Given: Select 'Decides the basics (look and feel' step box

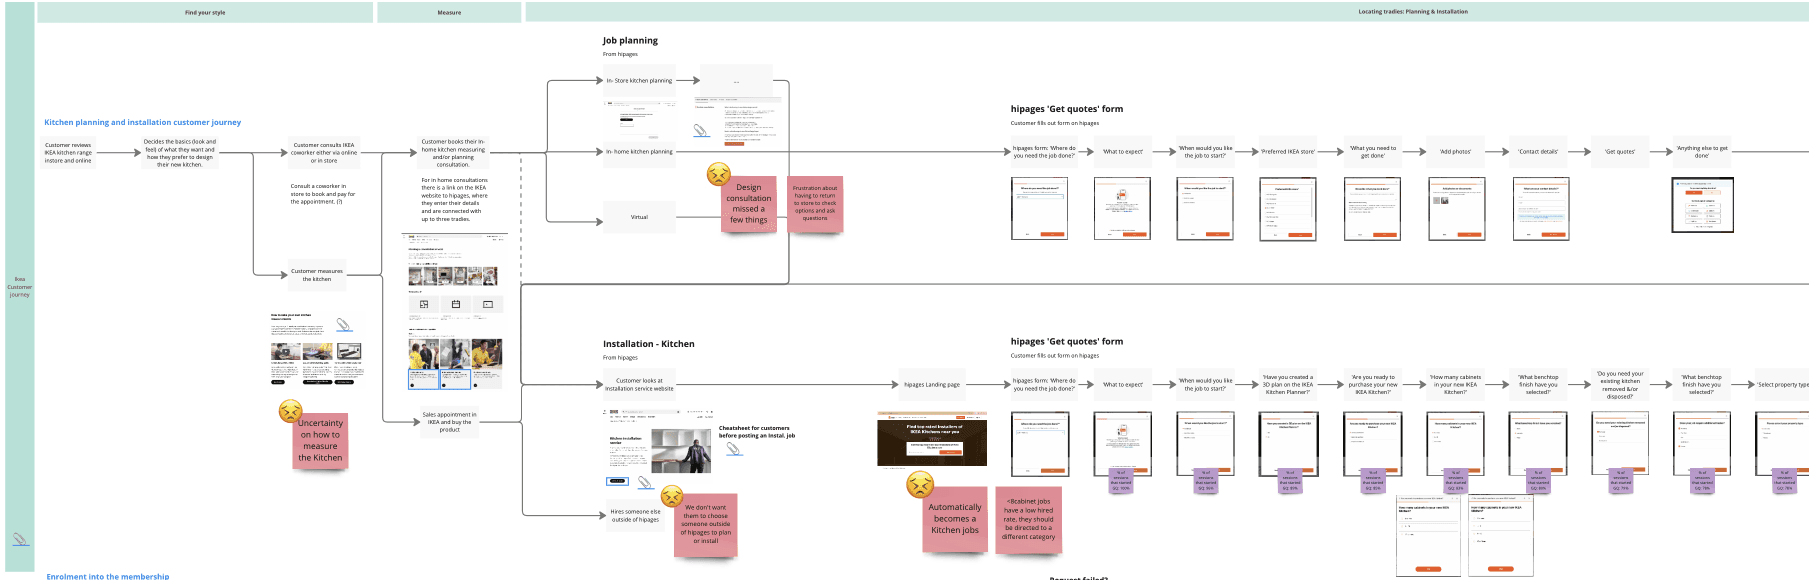Looking at the screenshot, I should pyautogui.click(x=180, y=153).
